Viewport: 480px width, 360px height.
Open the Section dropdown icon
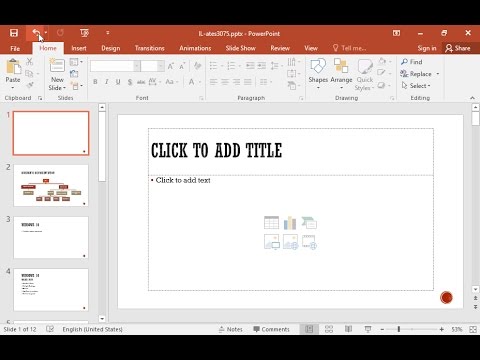click(76, 86)
